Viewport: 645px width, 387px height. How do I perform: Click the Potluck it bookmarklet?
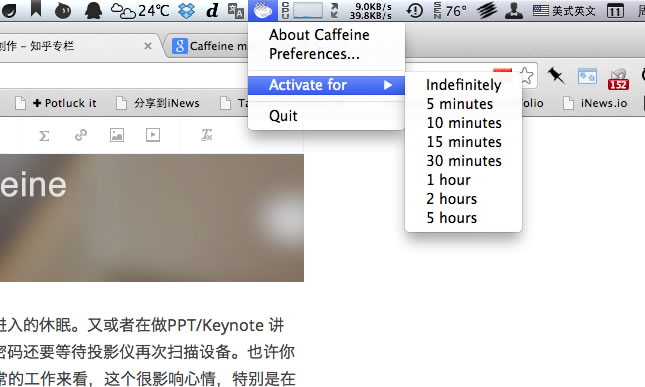click(x=56, y=103)
